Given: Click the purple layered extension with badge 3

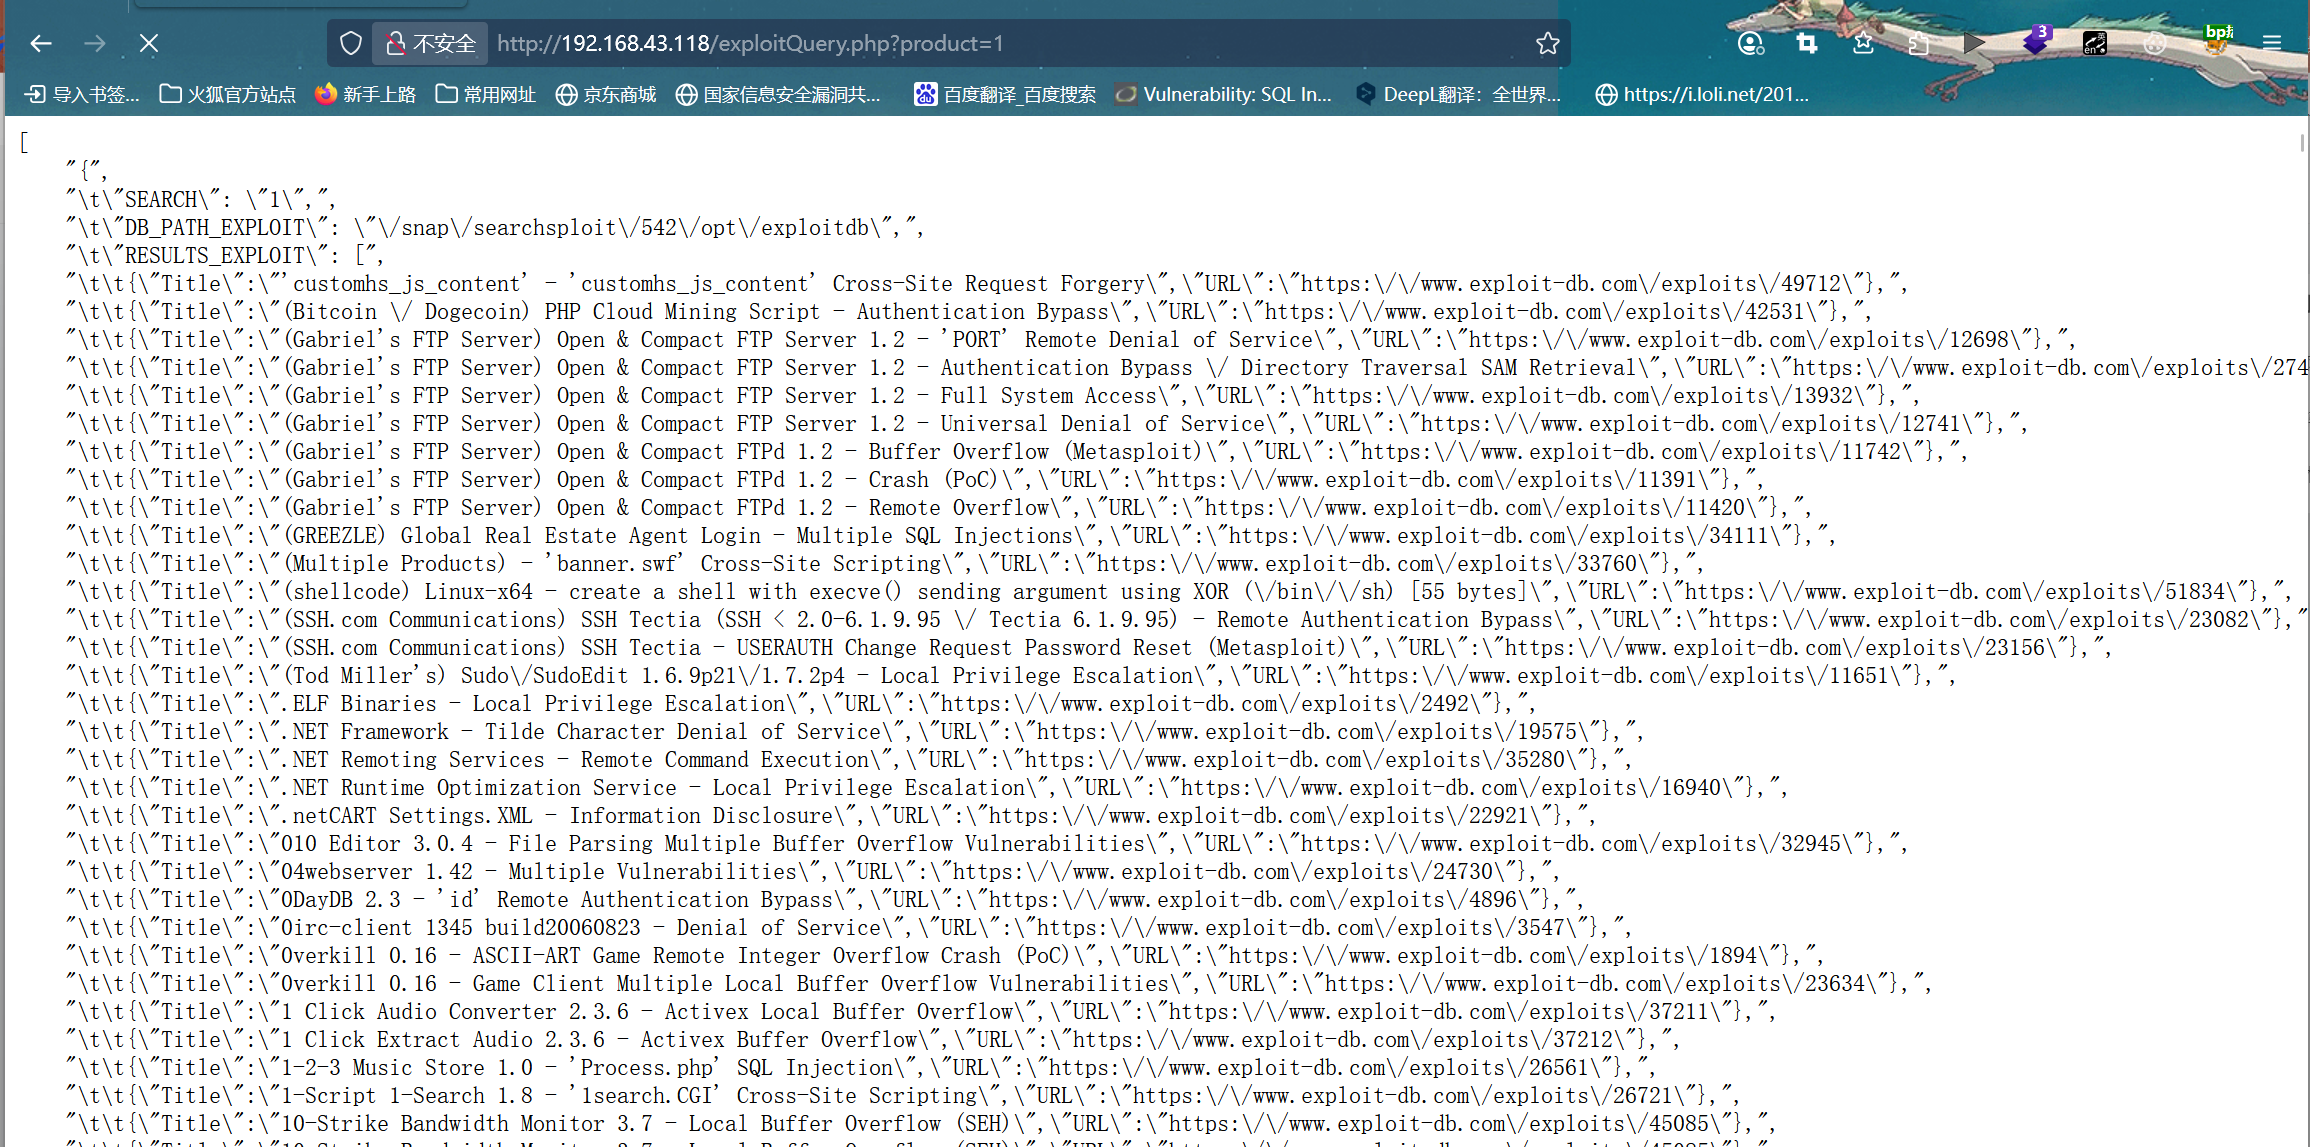Looking at the screenshot, I should (2034, 43).
